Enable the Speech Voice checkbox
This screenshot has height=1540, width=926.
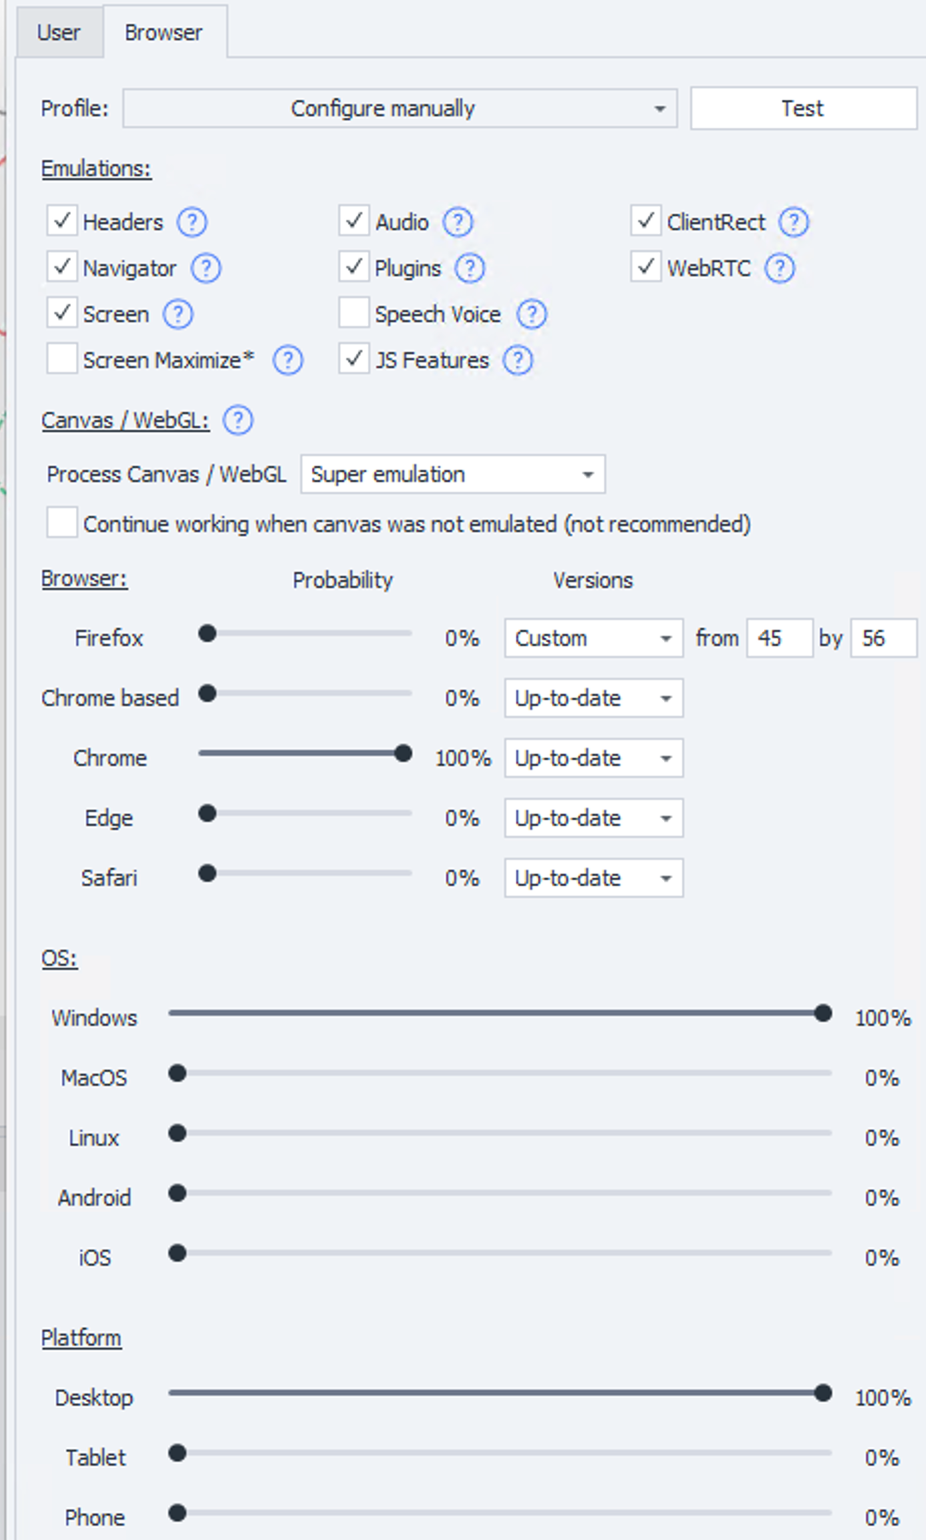click(354, 313)
